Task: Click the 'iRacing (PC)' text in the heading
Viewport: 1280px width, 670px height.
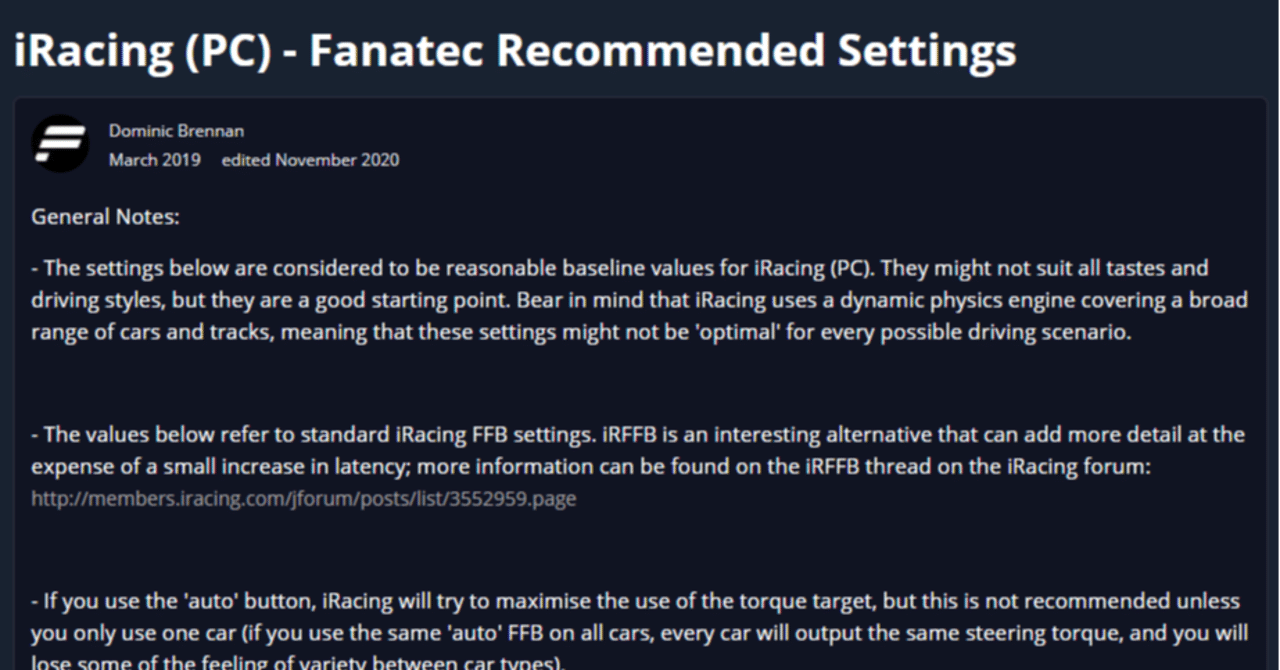Action: tap(143, 50)
